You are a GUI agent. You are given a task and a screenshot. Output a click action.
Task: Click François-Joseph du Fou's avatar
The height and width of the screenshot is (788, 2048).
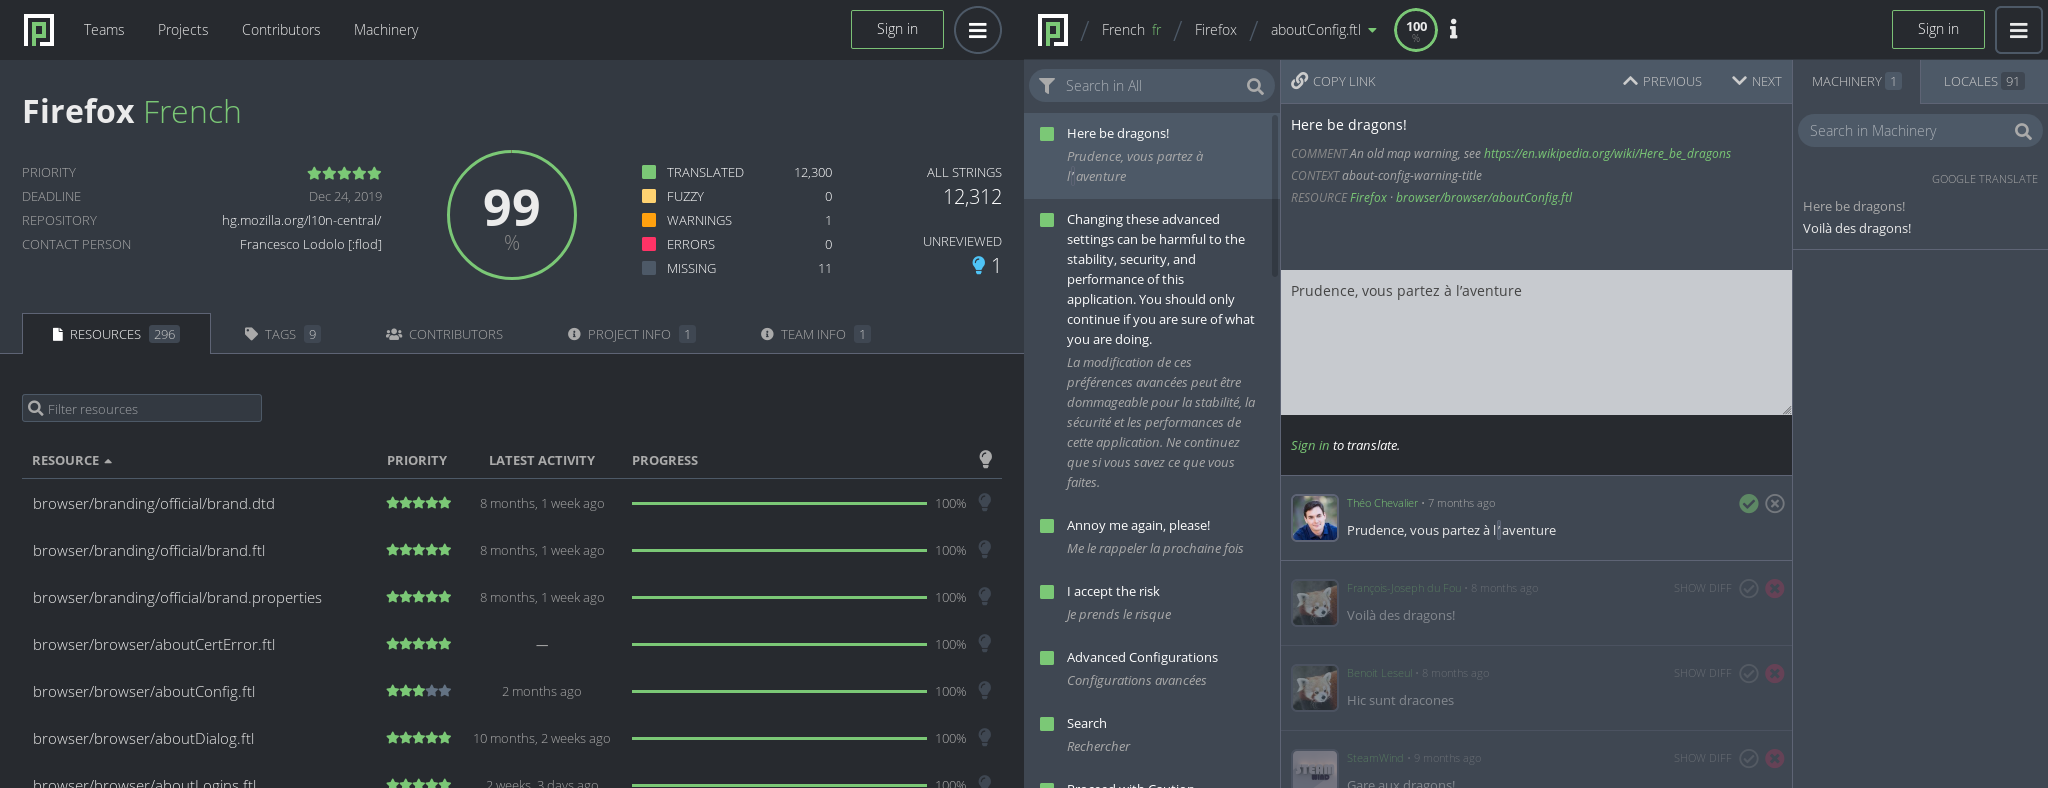pyautogui.click(x=1314, y=603)
